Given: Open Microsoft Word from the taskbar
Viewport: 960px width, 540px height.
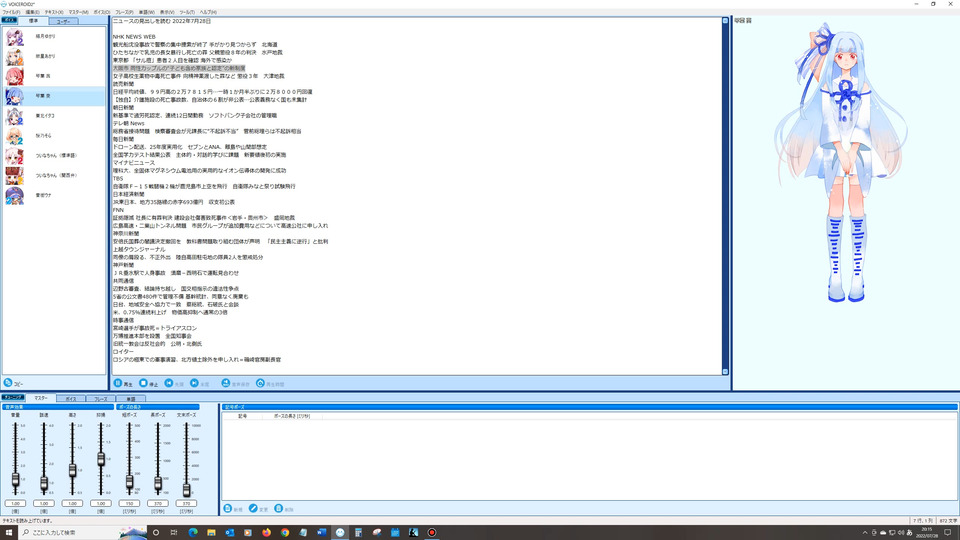Looking at the screenshot, I should point(321,533).
